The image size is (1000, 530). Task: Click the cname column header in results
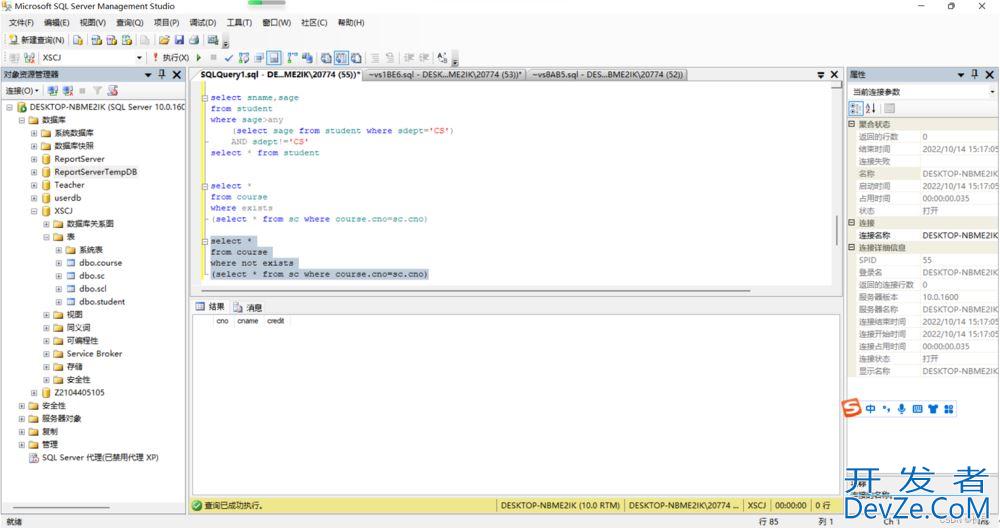click(247, 321)
